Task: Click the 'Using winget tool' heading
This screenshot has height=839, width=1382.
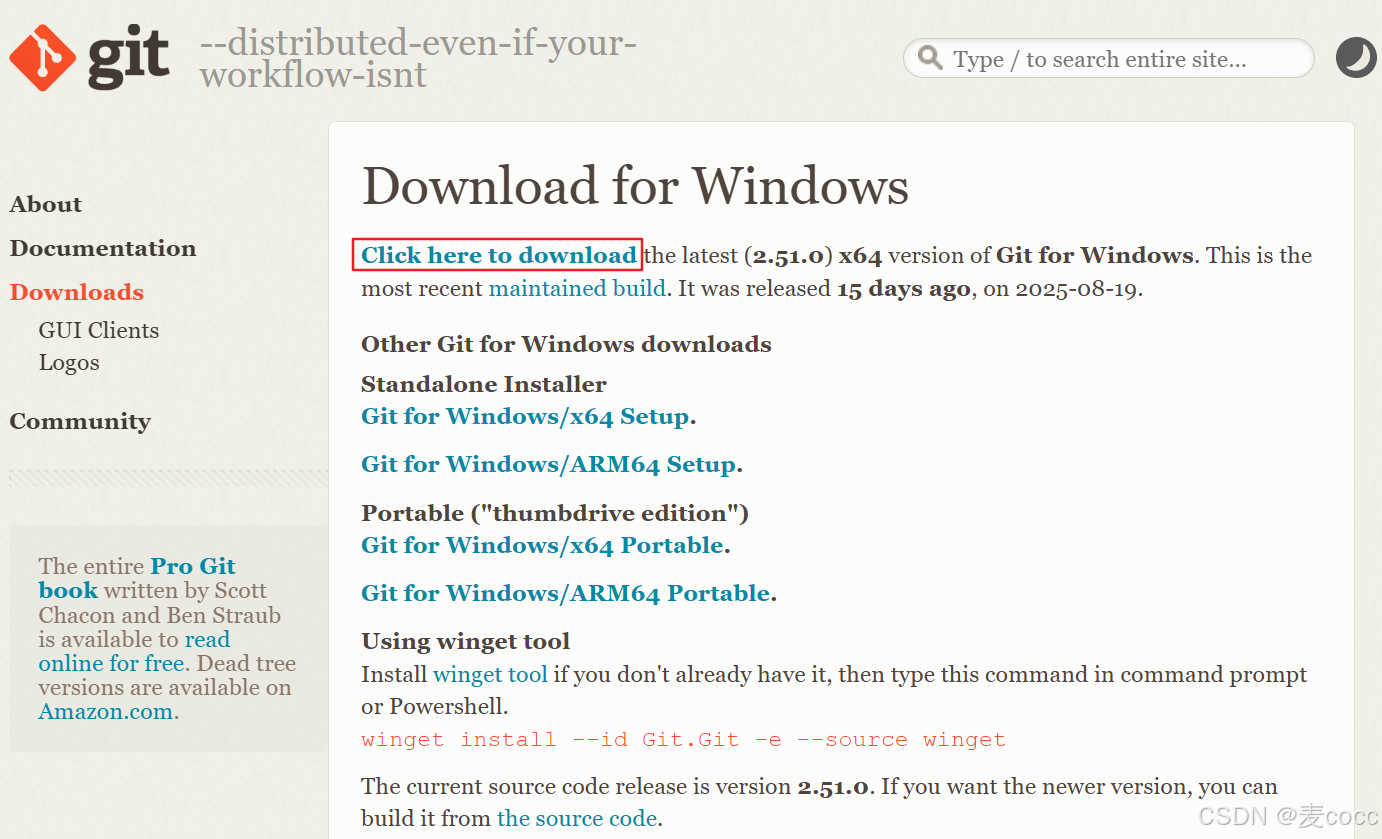Action: tap(466, 641)
